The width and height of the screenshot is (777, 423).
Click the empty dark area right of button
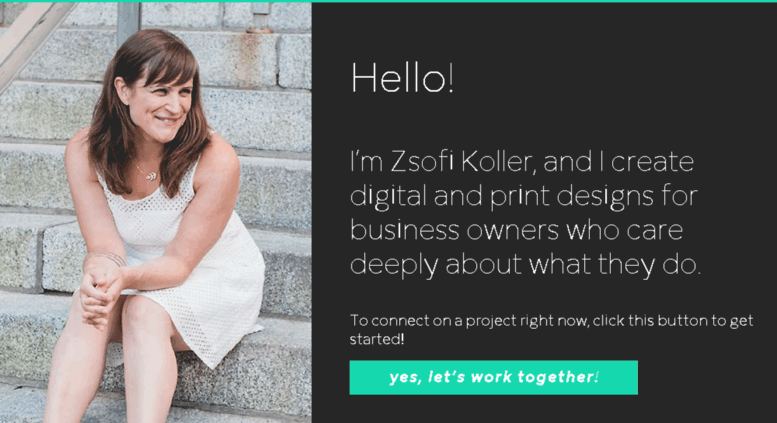tap(706, 377)
